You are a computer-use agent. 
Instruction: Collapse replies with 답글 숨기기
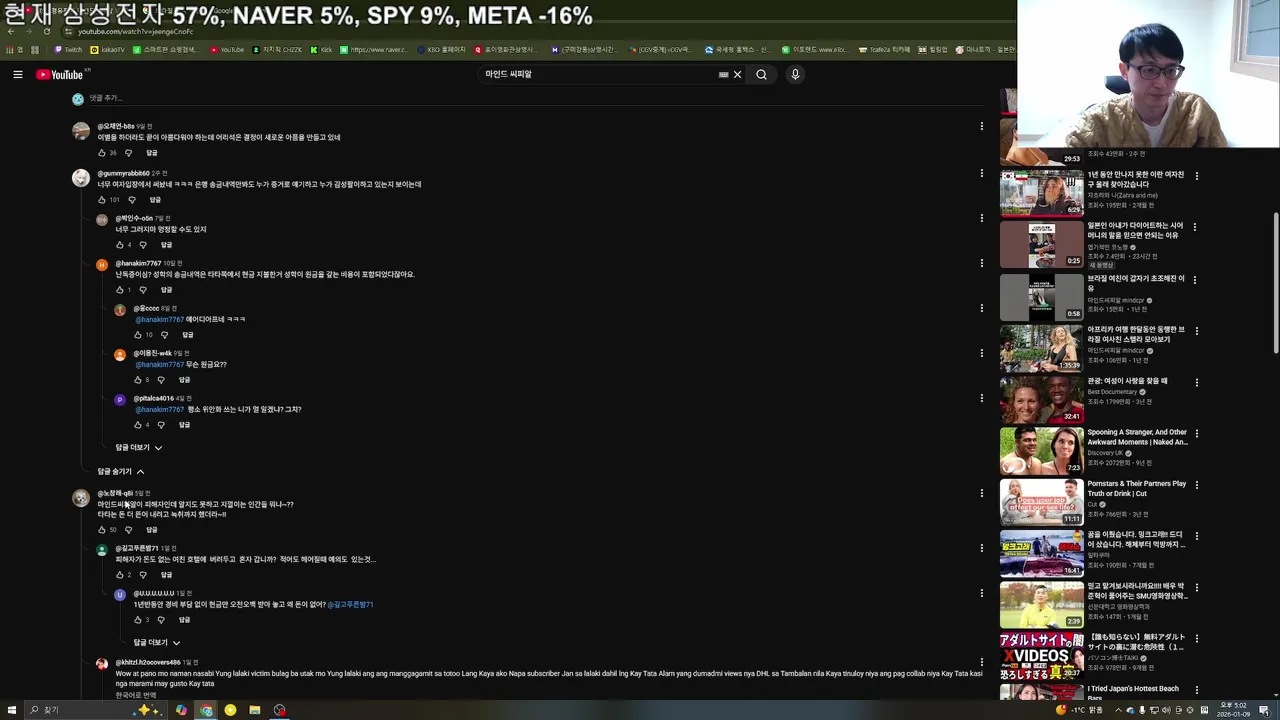point(121,472)
